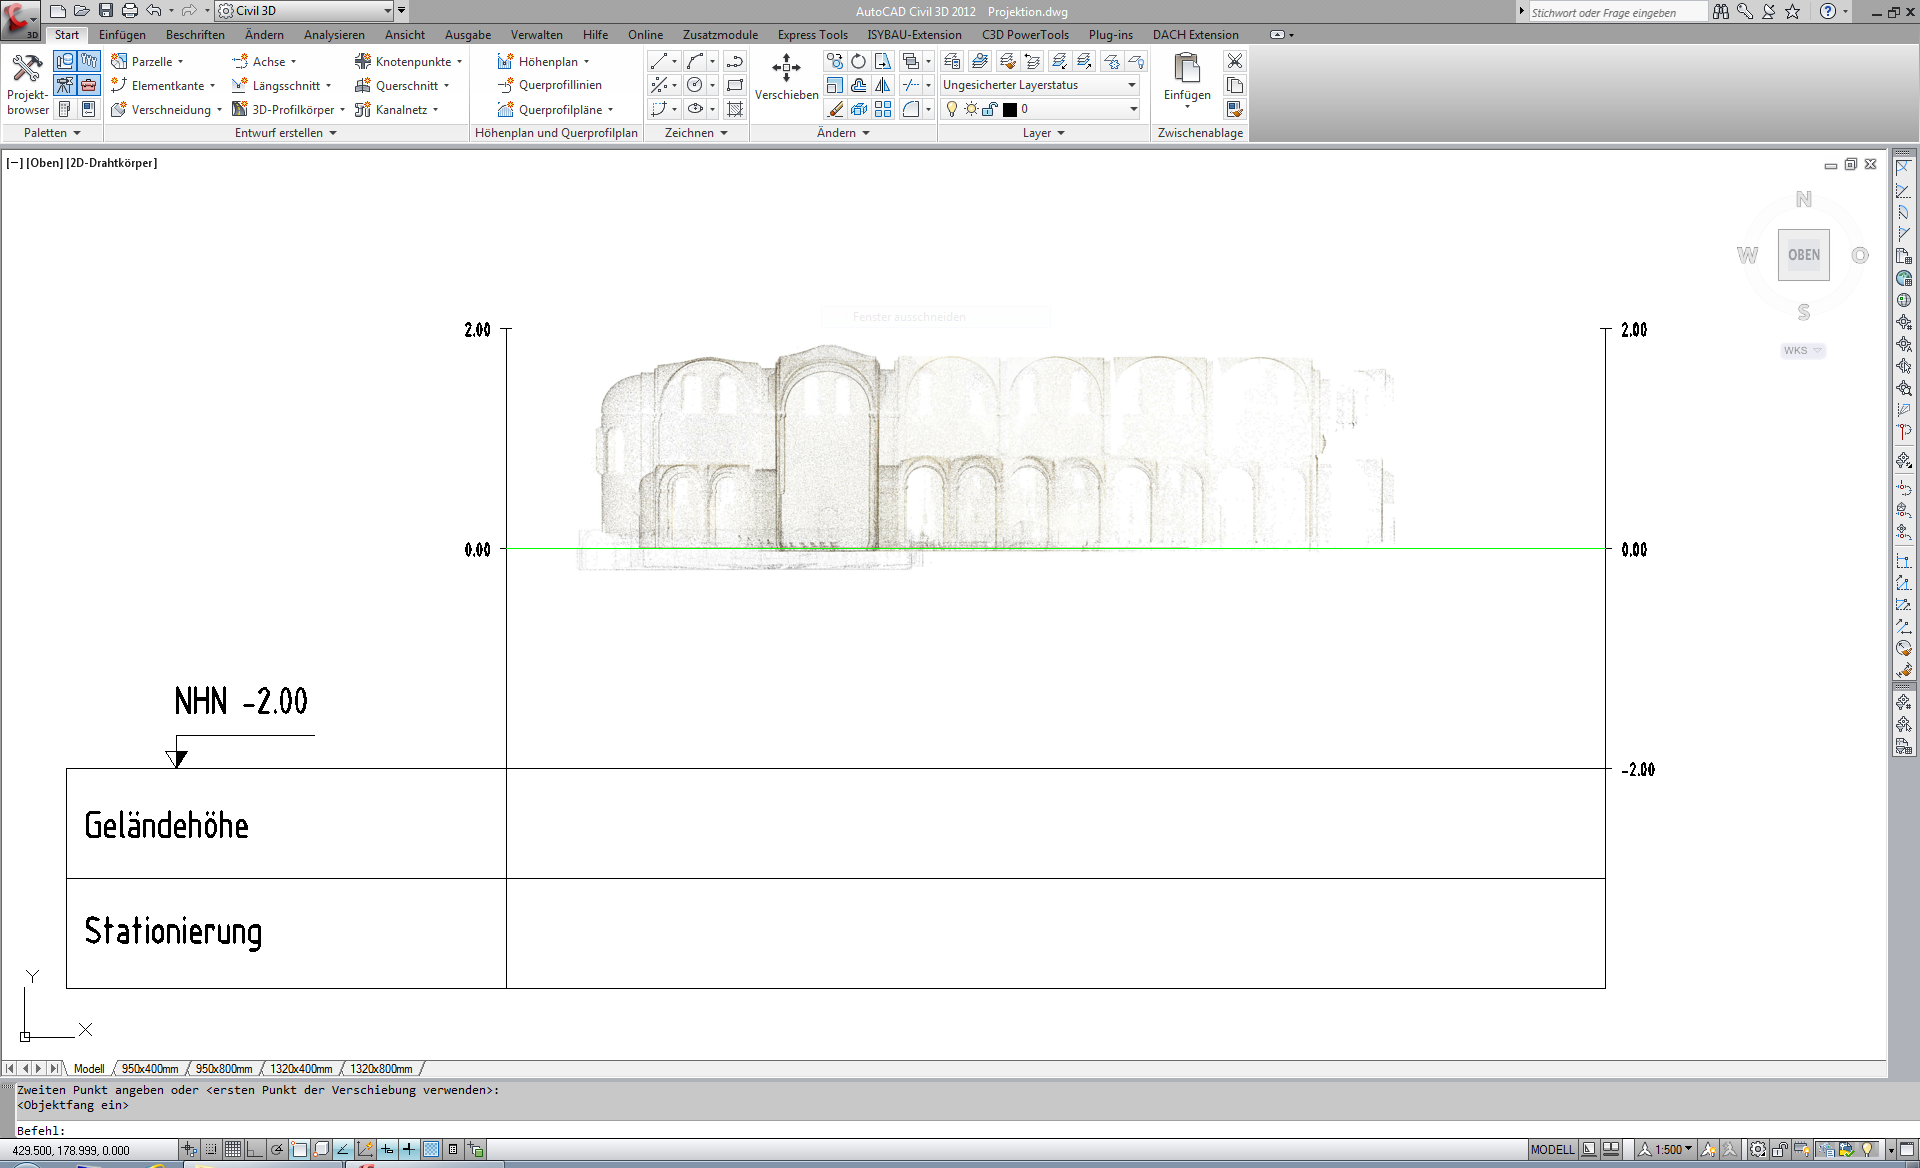Select the Verschieben move tool

tap(786, 78)
